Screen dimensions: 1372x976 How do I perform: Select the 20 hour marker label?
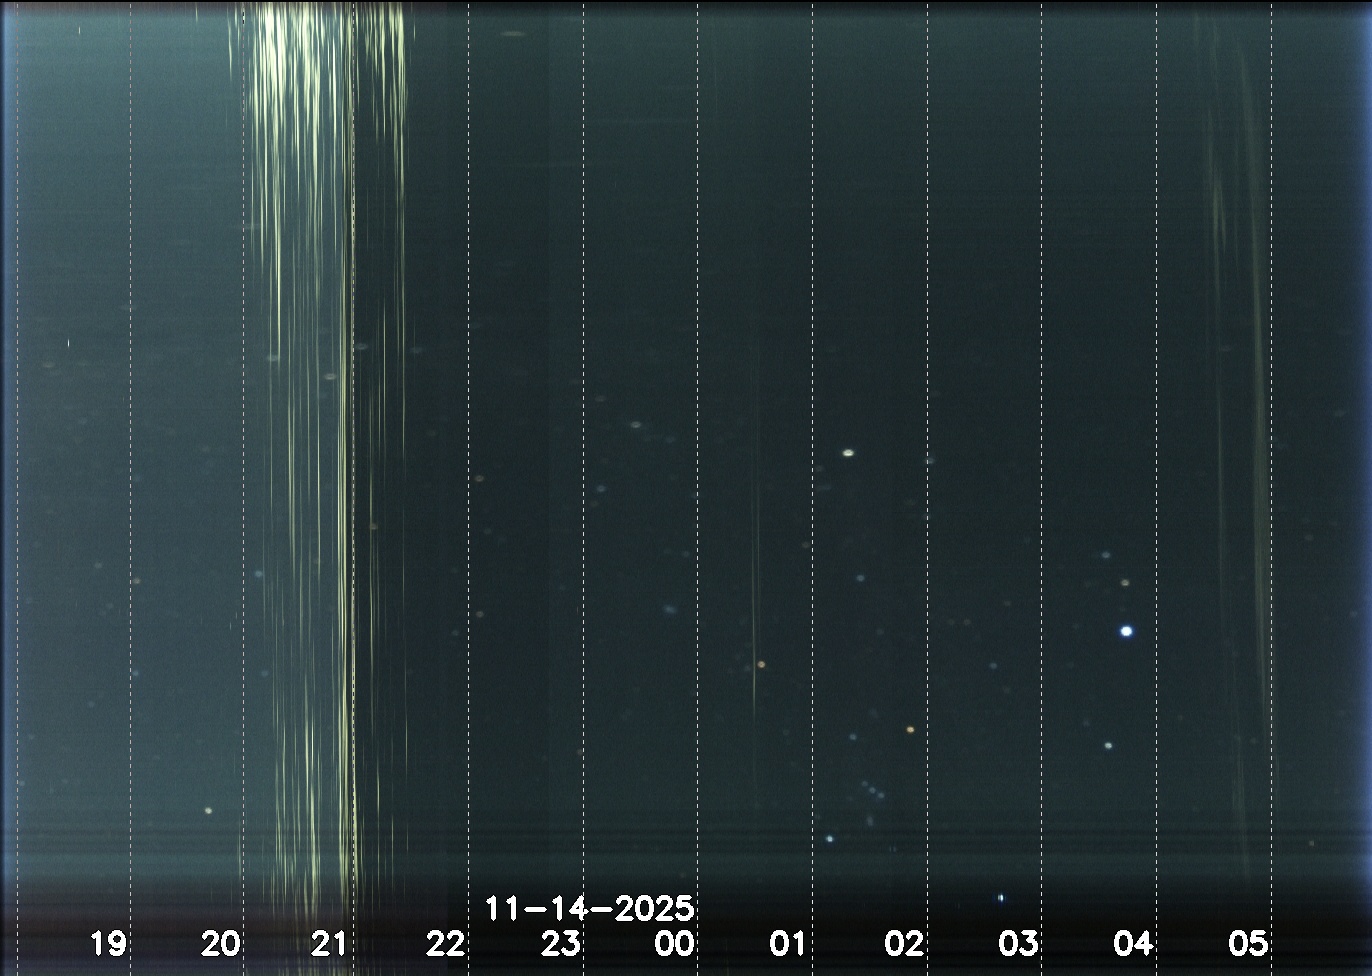coord(221,943)
